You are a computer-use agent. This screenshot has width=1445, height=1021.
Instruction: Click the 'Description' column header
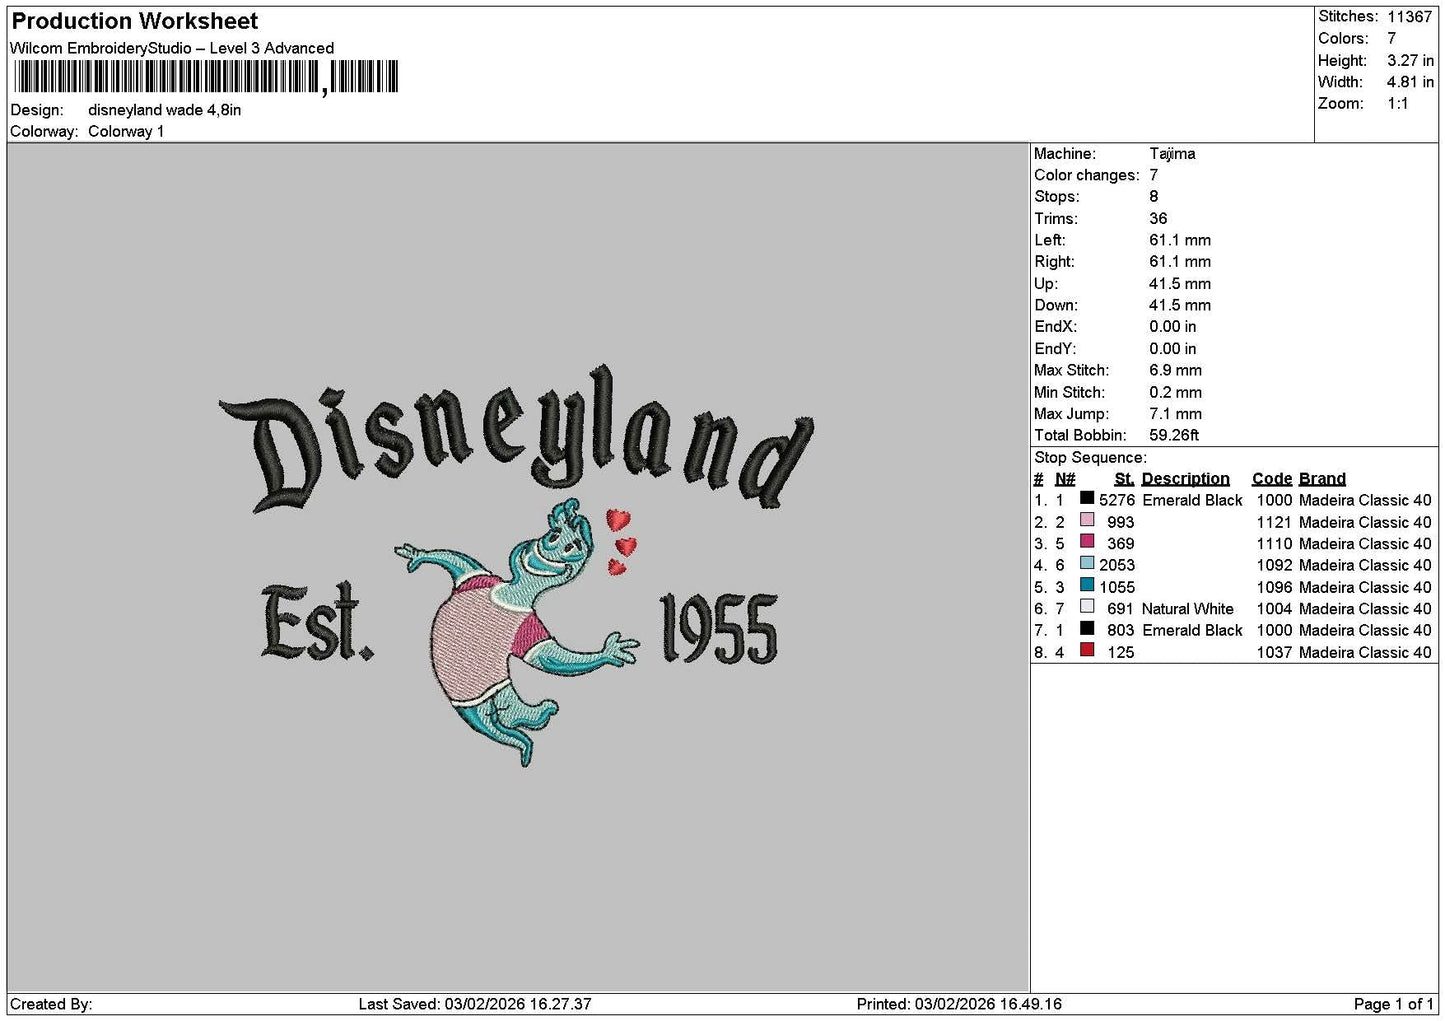pyautogui.click(x=1185, y=479)
